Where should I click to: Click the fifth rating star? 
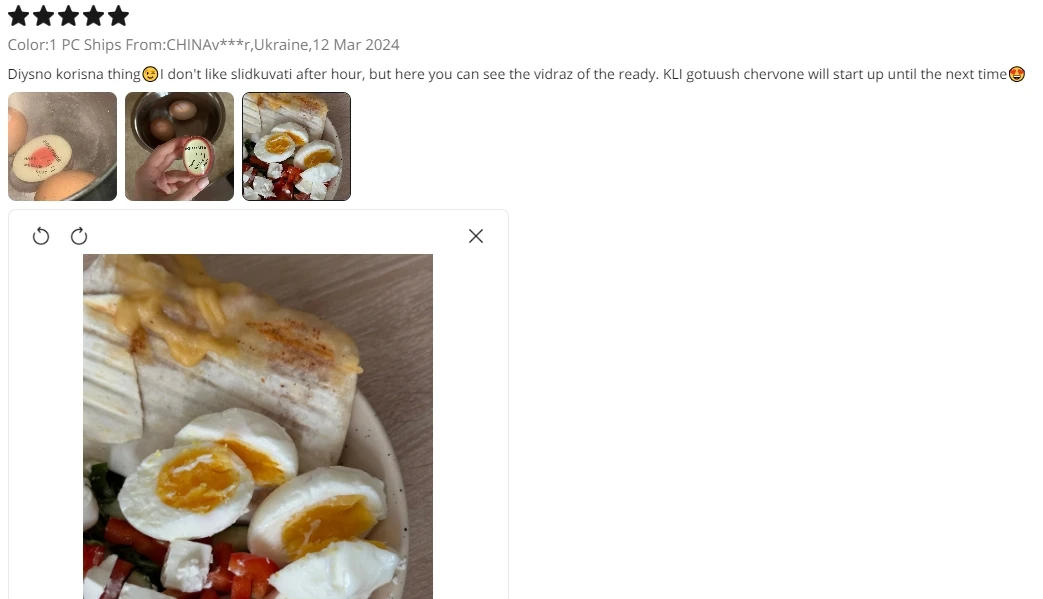(x=118, y=15)
